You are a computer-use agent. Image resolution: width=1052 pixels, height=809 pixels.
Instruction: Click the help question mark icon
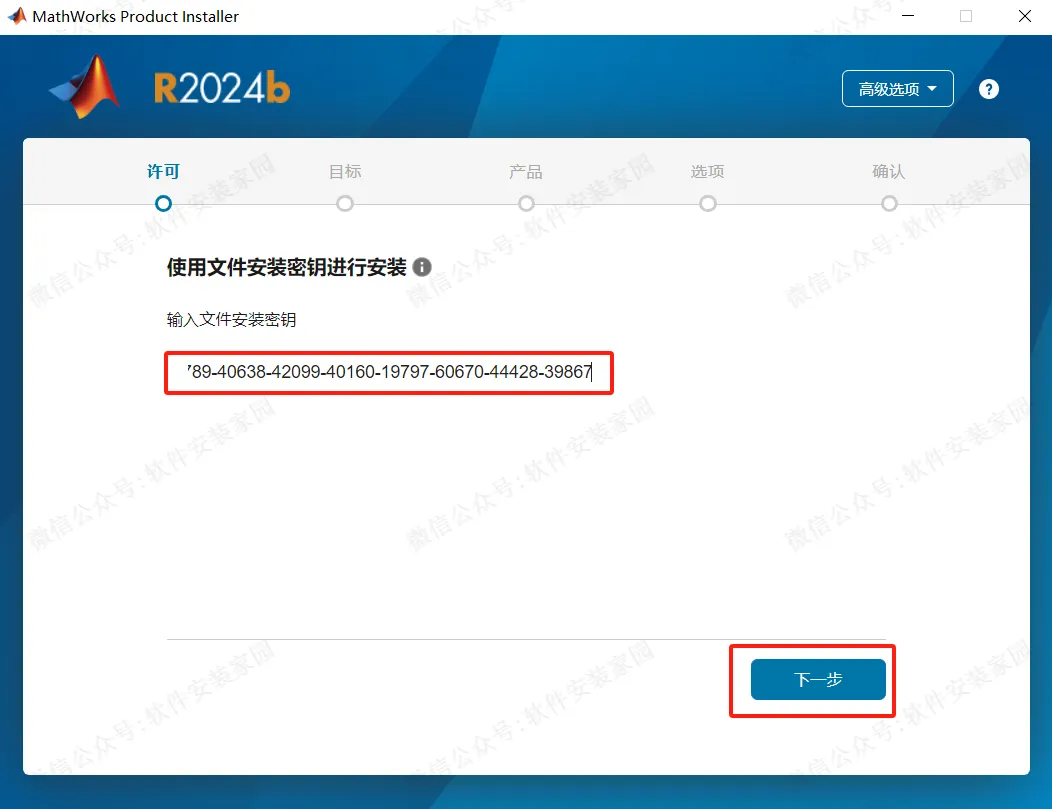(988, 89)
